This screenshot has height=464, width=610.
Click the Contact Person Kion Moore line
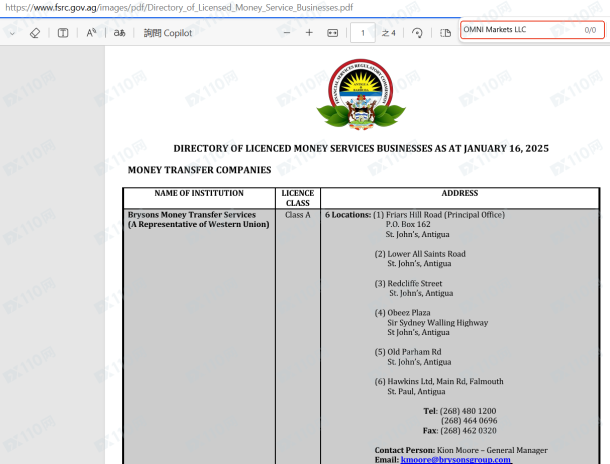click(x=461, y=450)
